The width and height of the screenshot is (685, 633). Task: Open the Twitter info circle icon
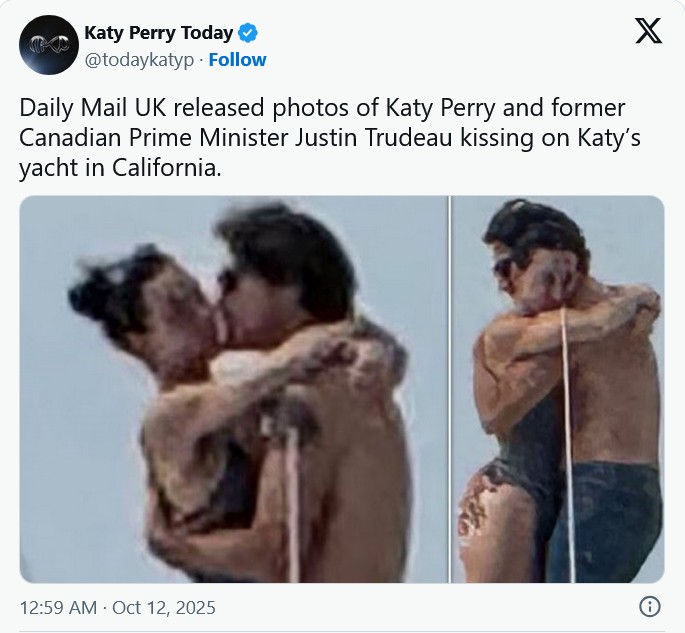(x=649, y=606)
